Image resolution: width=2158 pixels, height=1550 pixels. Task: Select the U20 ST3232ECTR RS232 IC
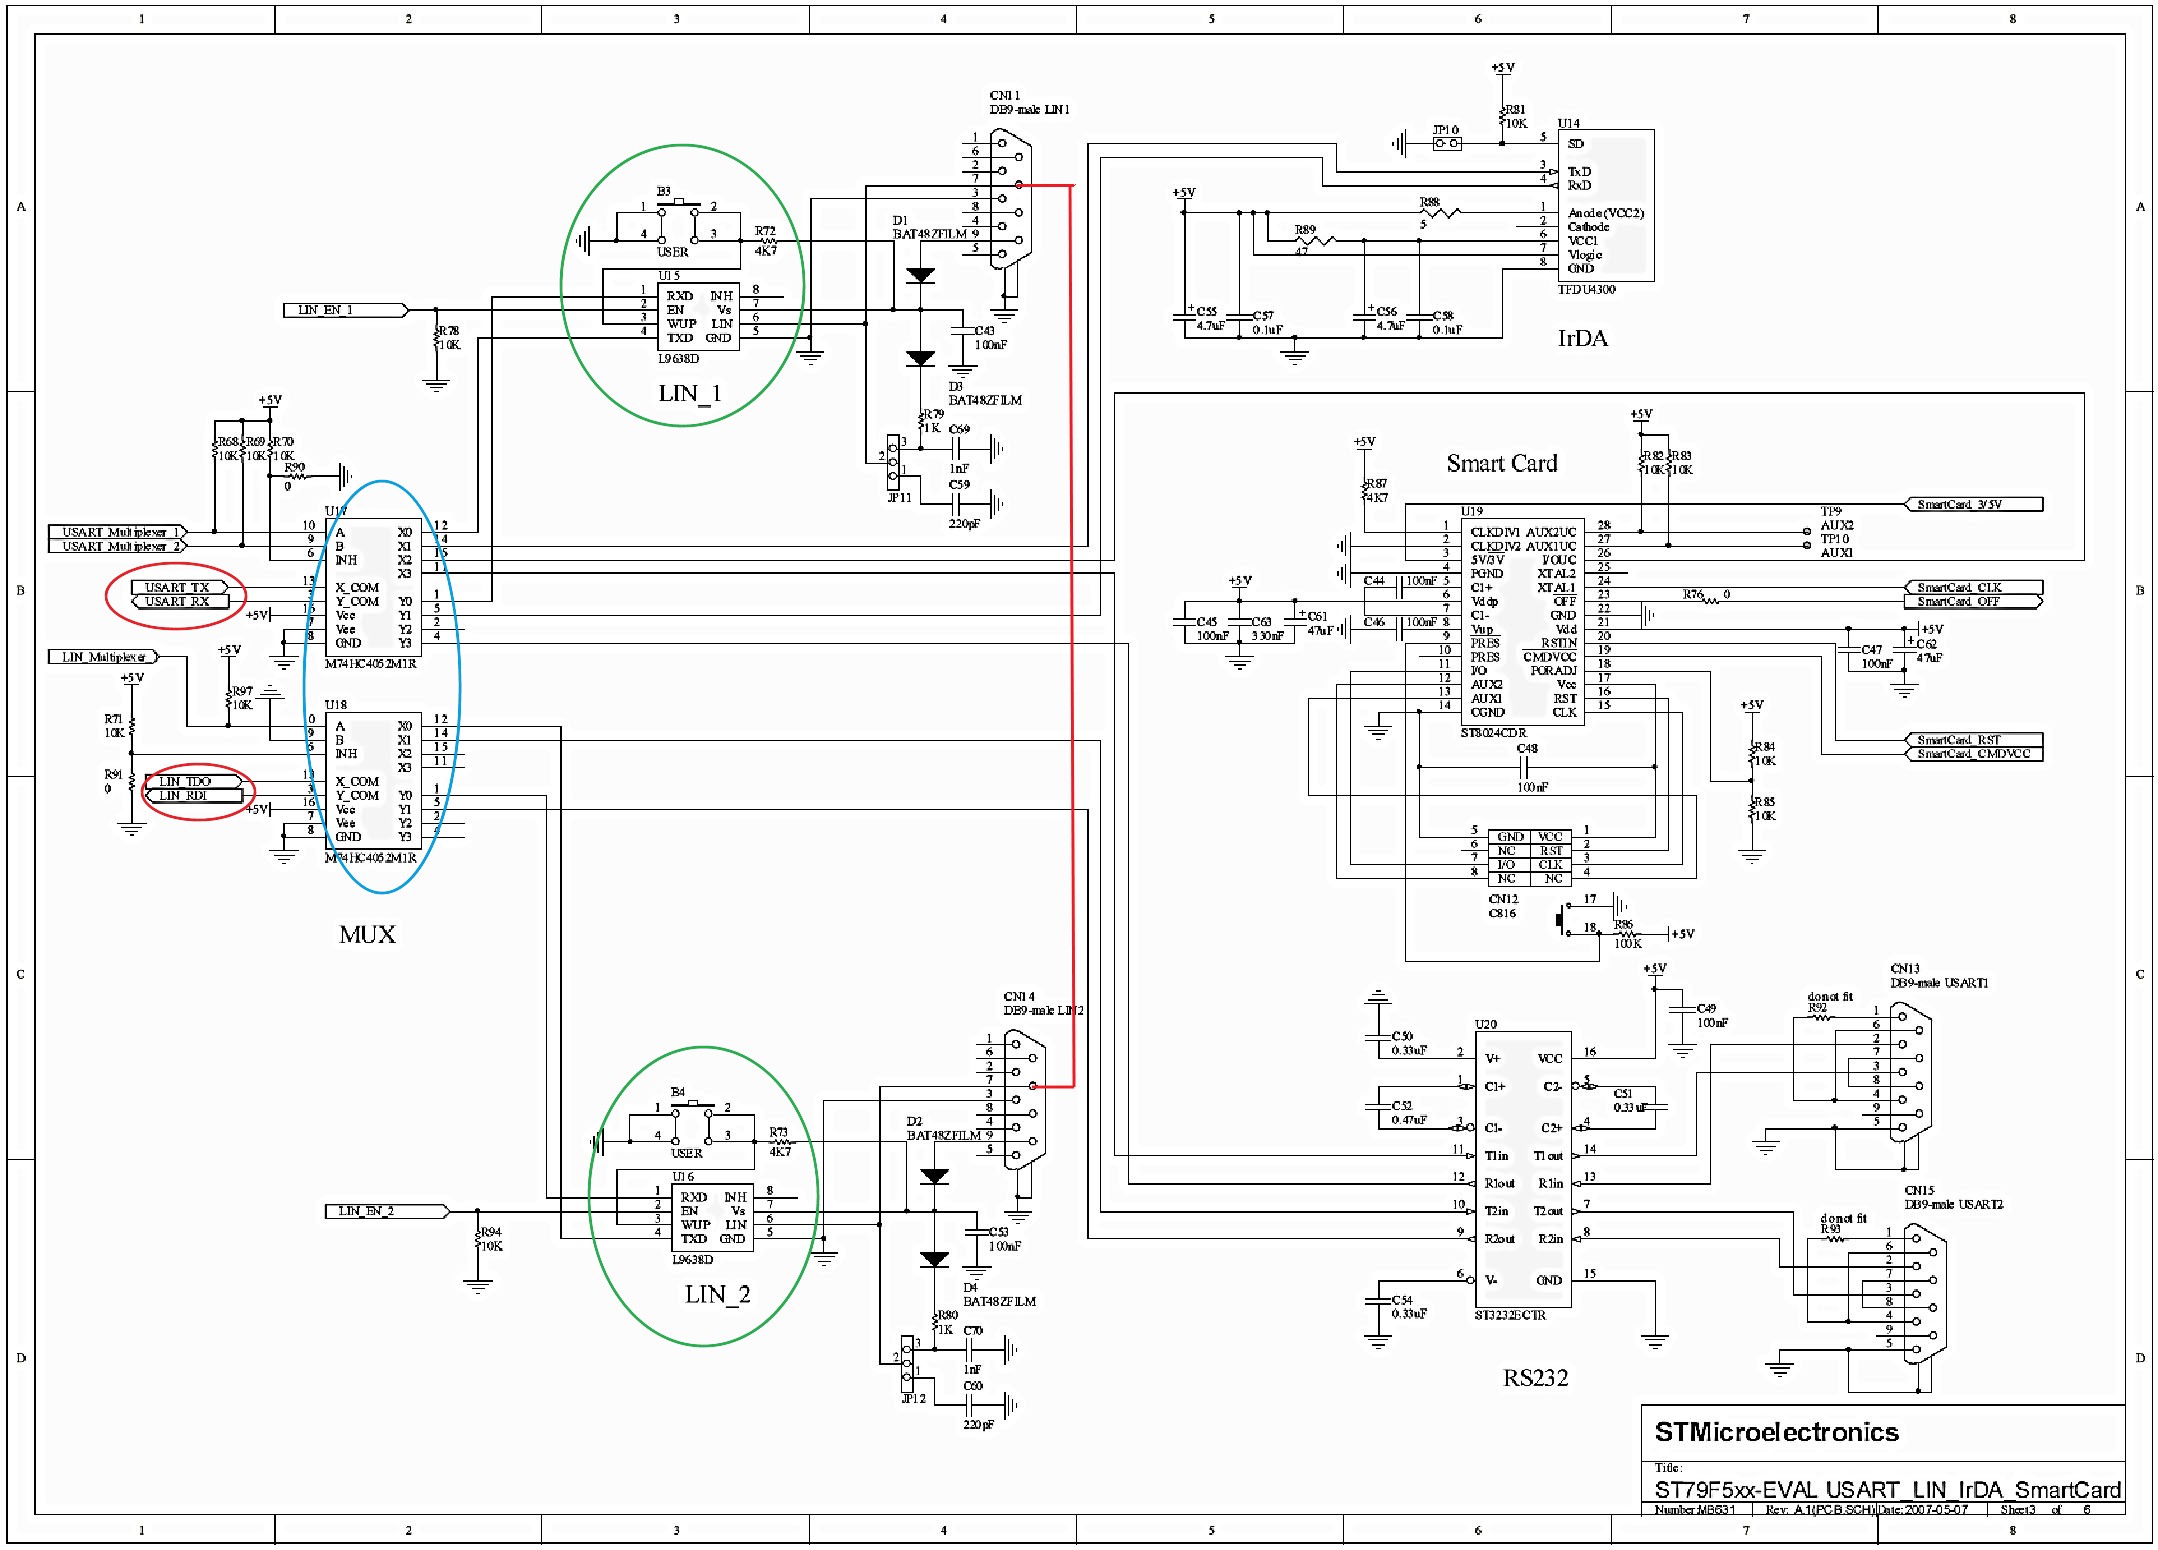coord(1523,1169)
